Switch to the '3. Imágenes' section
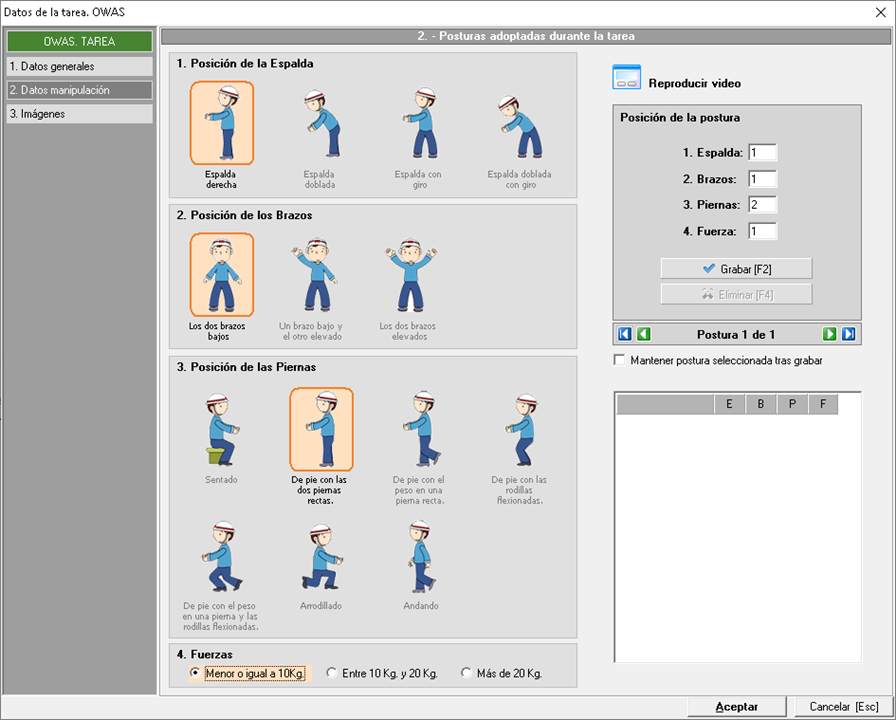 79,114
